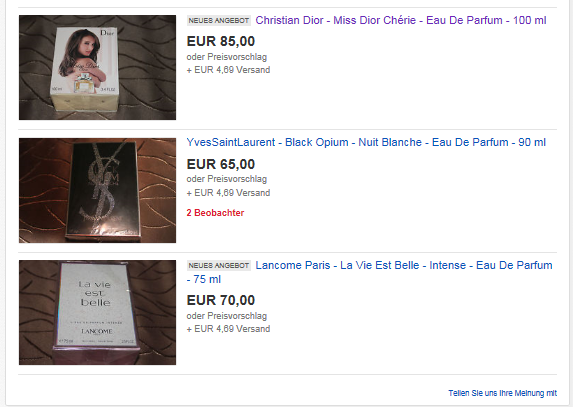This screenshot has height=407, width=573.
Task: Click the Versand cost under the Lancome listing
Action: point(228,329)
